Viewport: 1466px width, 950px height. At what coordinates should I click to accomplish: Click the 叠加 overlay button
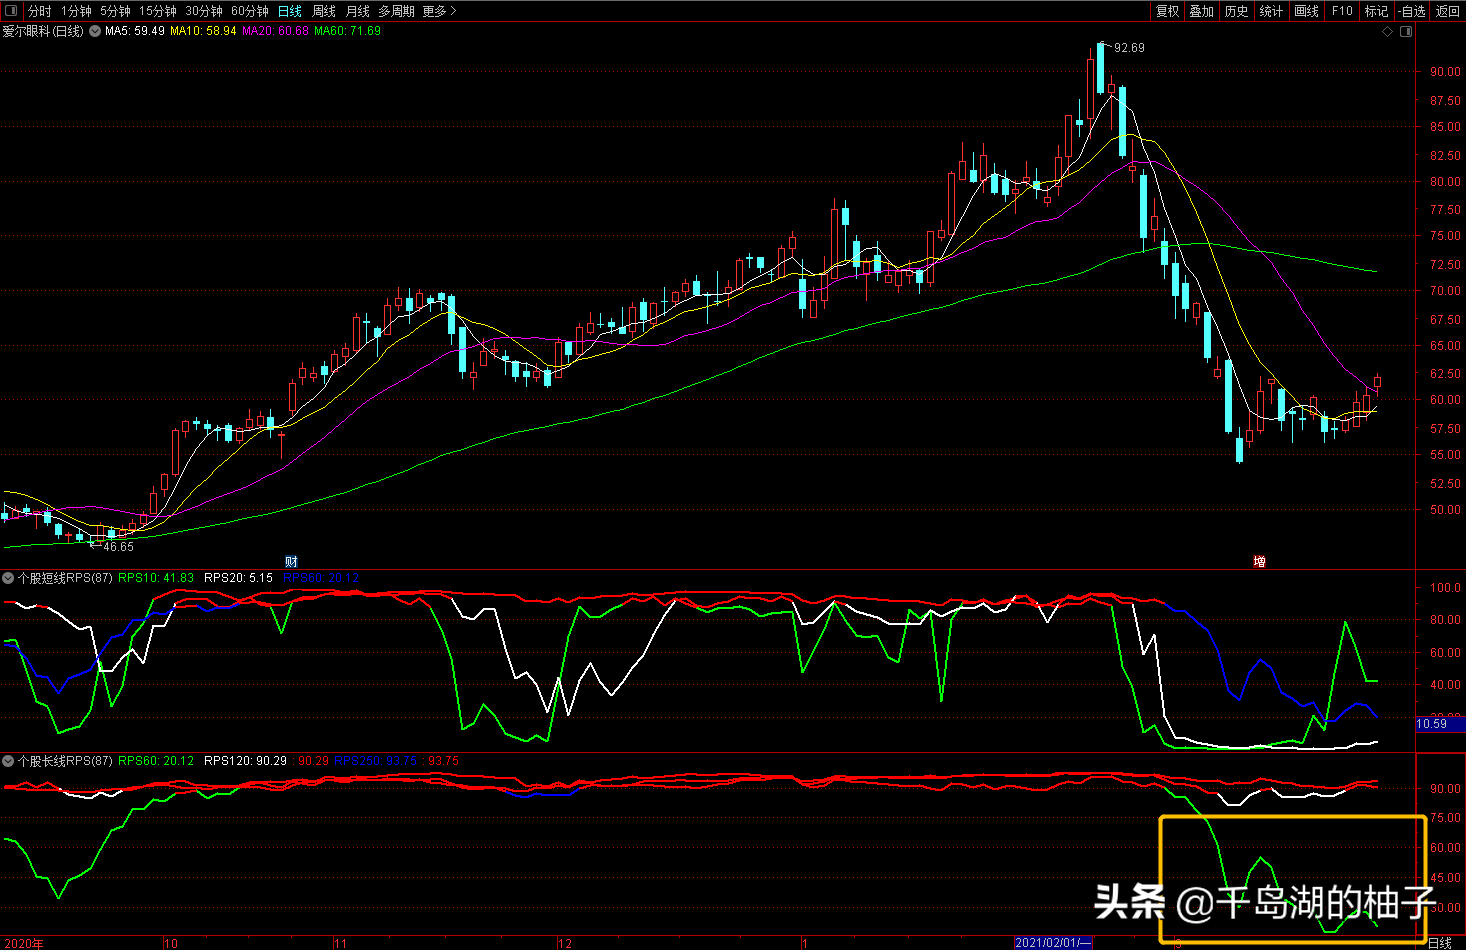pyautogui.click(x=1201, y=11)
